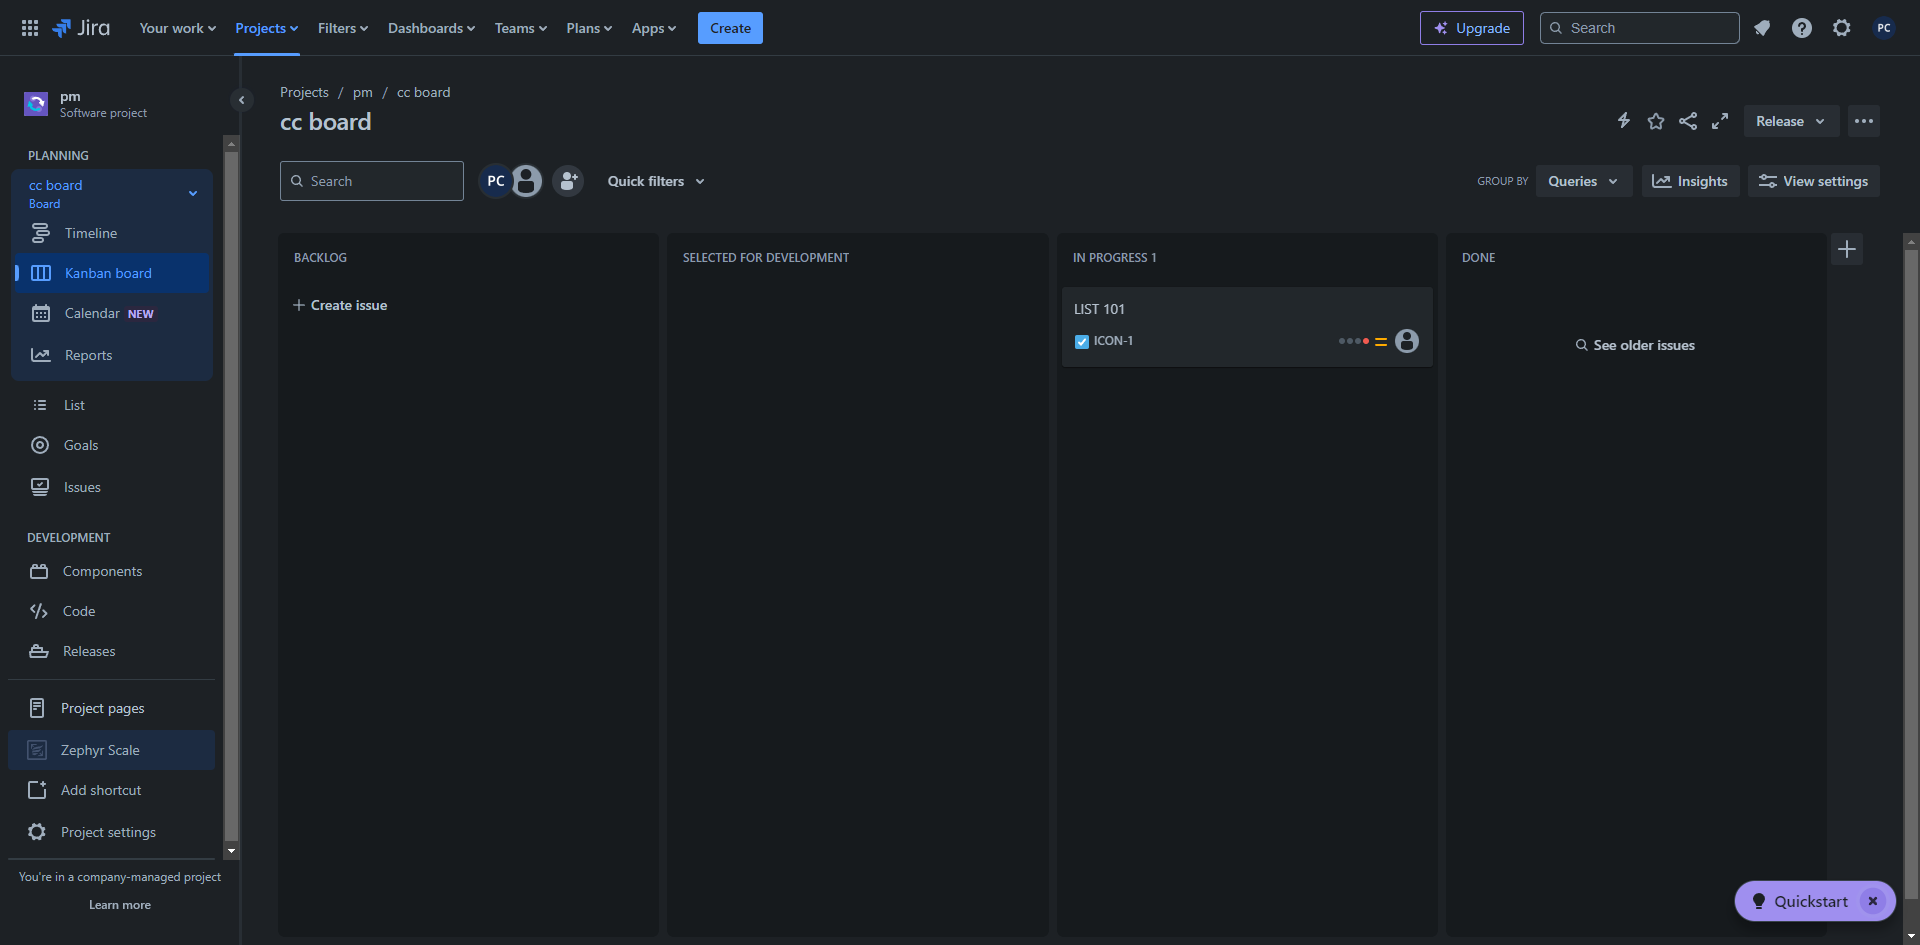Open the Dashboards menu
The image size is (1920, 945).
(x=431, y=28)
